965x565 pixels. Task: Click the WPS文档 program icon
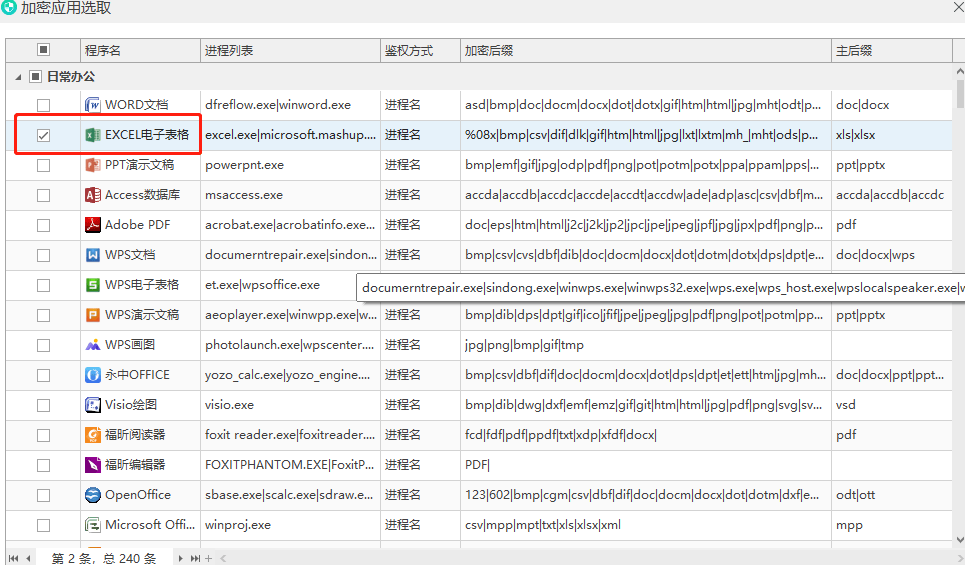[x=92, y=255]
